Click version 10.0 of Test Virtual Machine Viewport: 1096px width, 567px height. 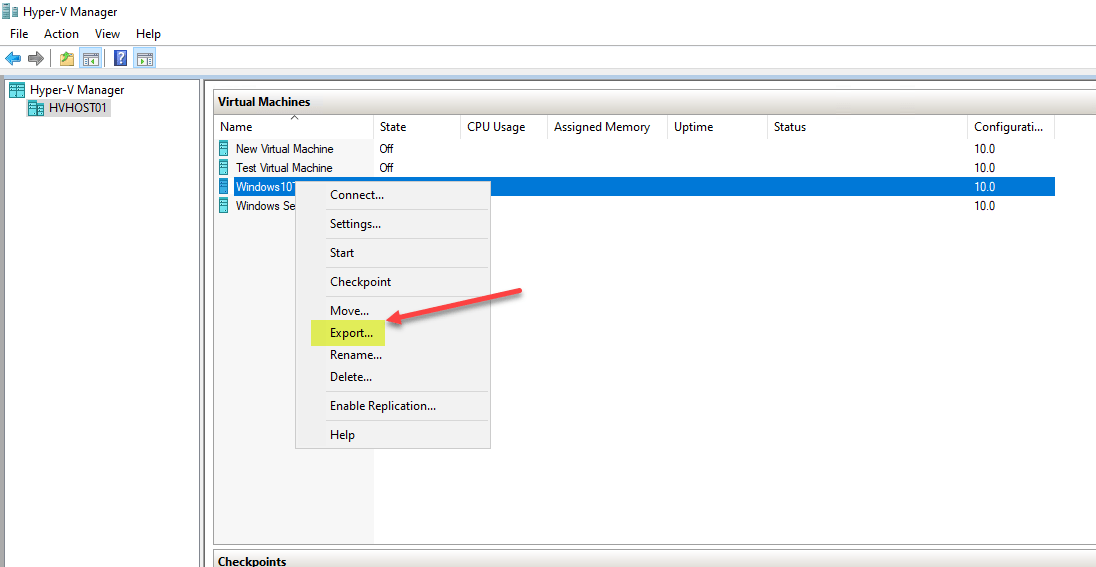click(x=984, y=168)
